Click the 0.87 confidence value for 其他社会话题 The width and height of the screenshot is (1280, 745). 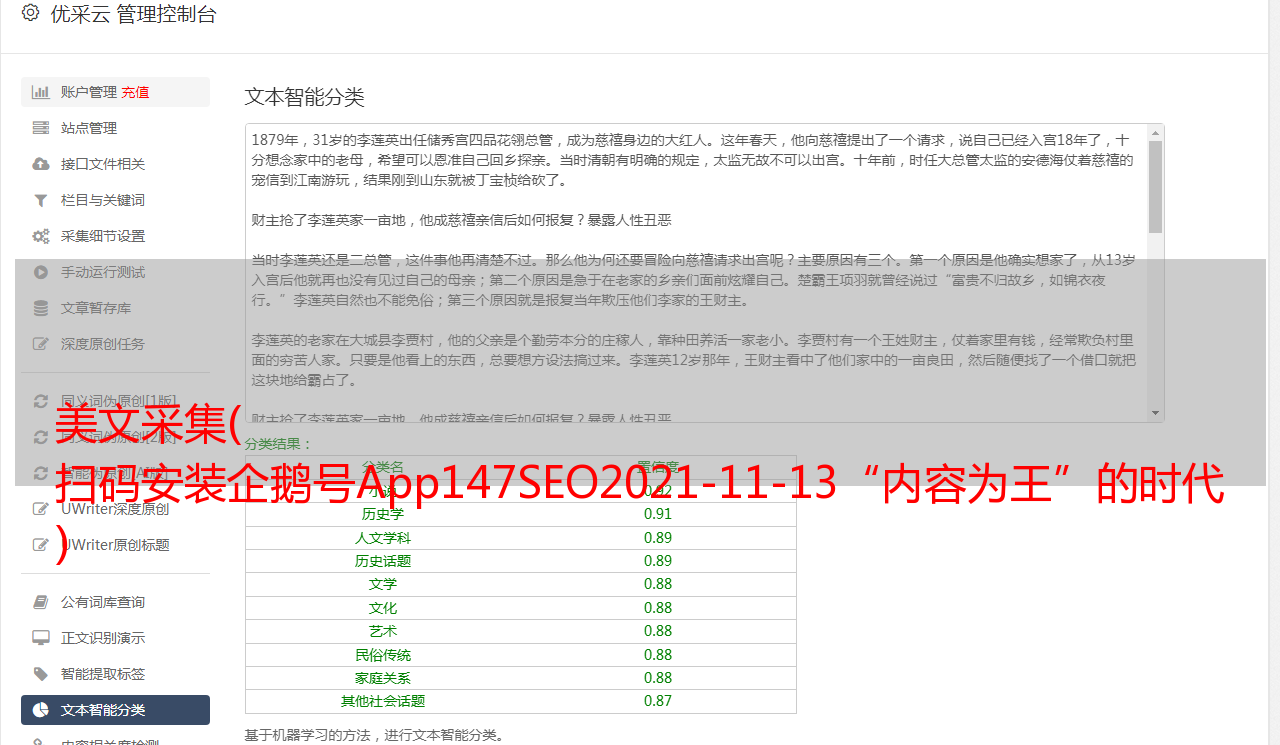(658, 701)
